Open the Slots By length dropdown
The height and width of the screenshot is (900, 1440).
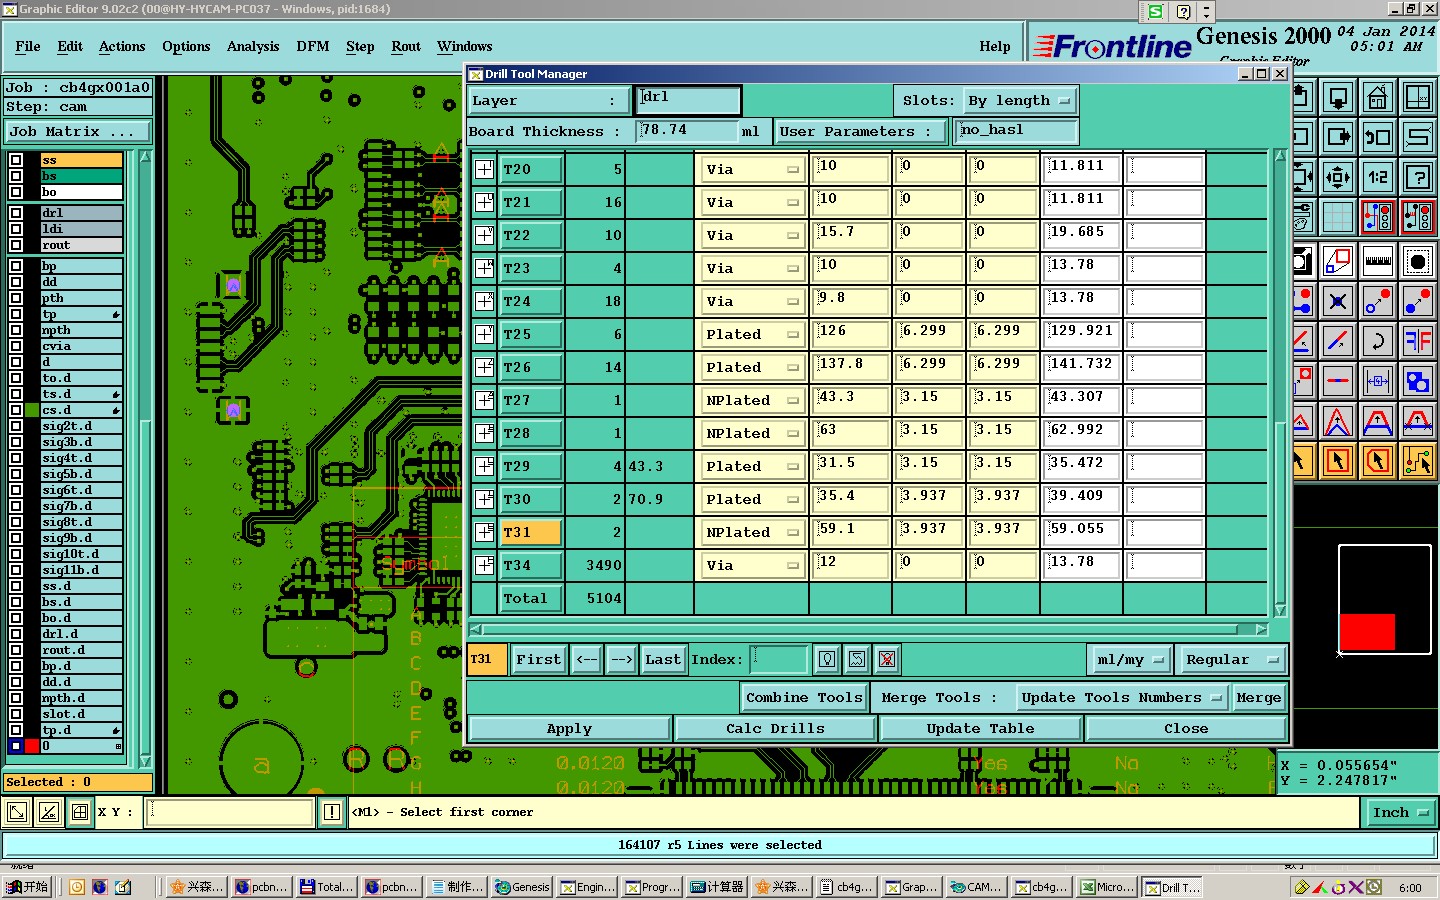pyautogui.click(x=1019, y=101)
